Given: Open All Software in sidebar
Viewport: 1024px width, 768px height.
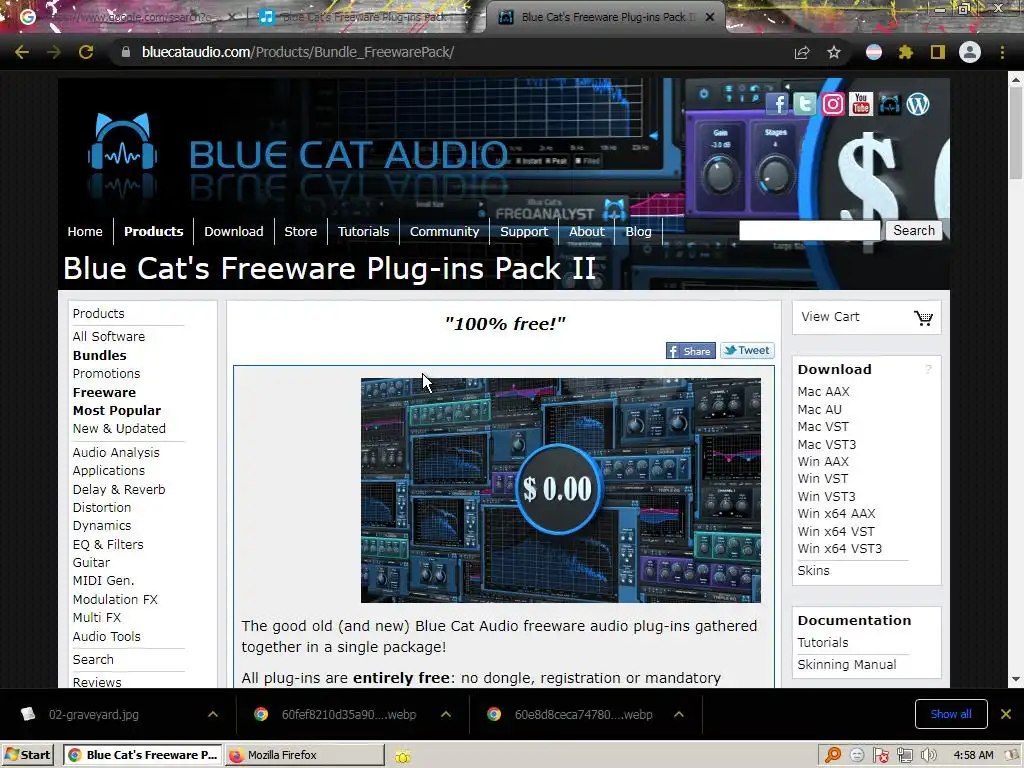Looking at the screenshot, I should (x=108, y=336).
